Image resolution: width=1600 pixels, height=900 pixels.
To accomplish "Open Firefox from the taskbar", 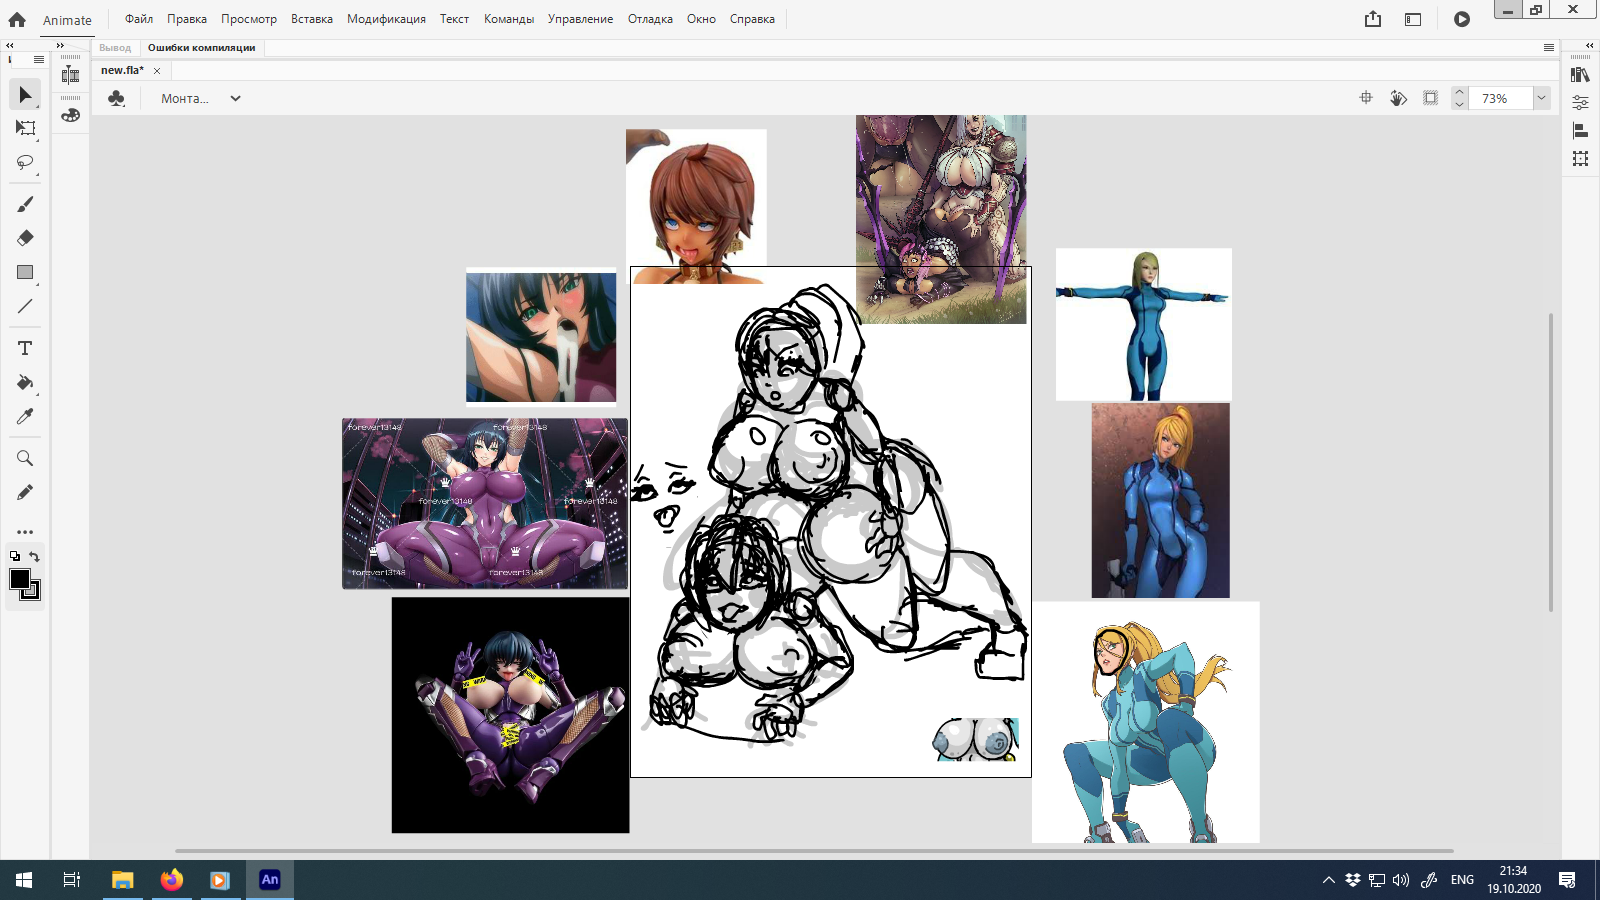I will pyautogui.click(x=172, y=880).
